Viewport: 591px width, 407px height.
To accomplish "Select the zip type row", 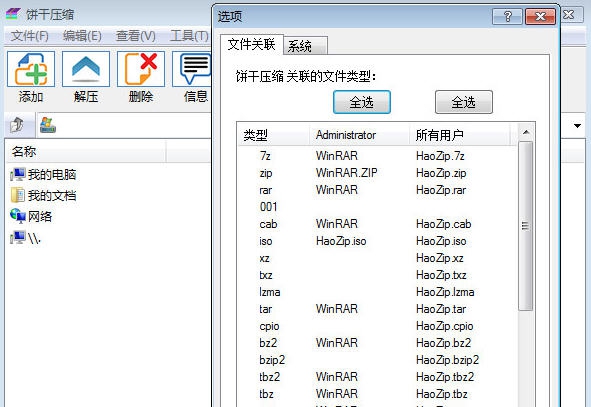I will (x=377, y=173).
